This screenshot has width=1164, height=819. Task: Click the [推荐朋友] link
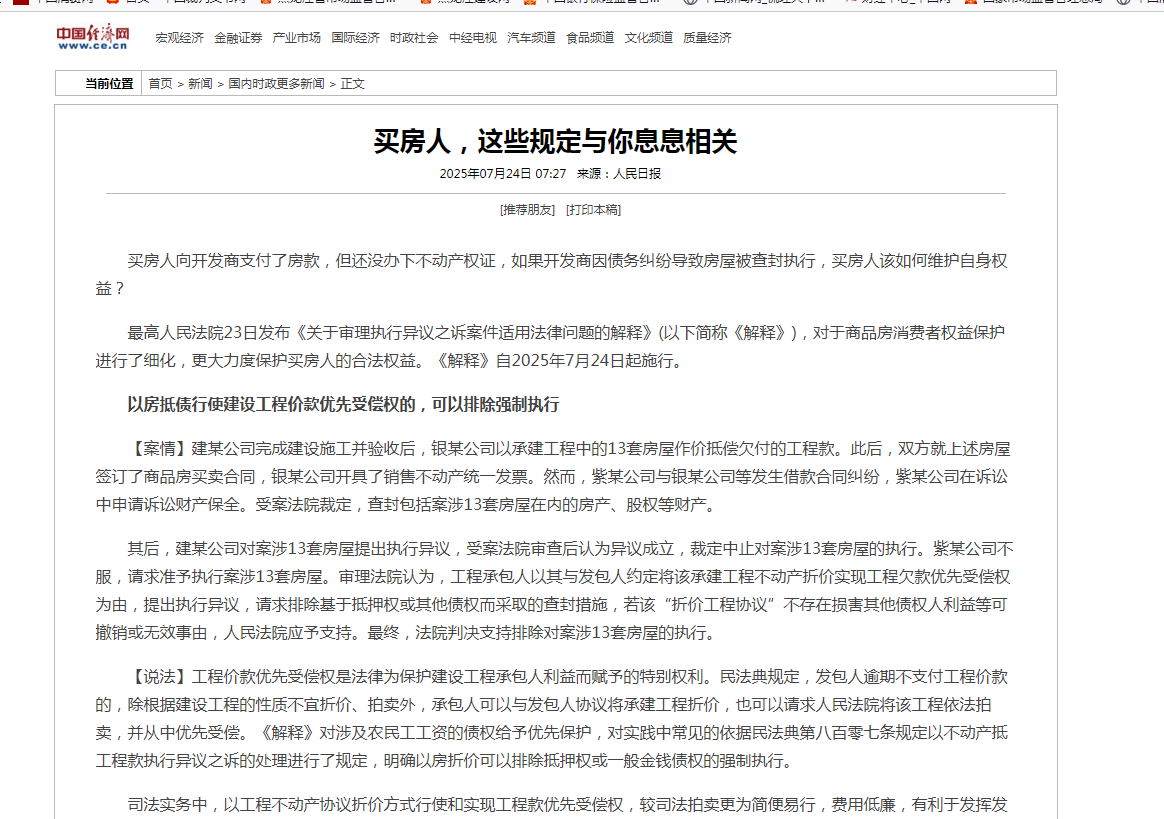coord(527,210)
